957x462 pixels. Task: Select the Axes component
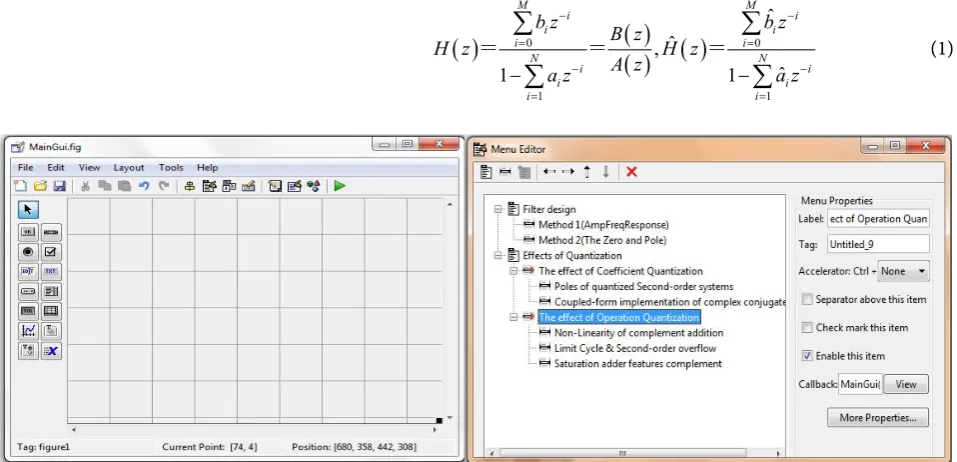click(x=29, y=331)
